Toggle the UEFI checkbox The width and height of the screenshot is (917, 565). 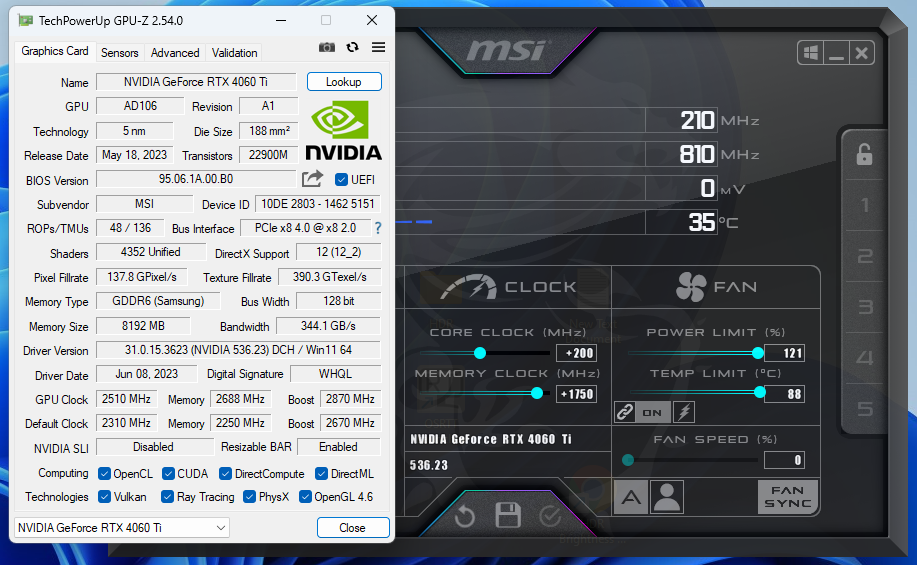click(342, 180)
